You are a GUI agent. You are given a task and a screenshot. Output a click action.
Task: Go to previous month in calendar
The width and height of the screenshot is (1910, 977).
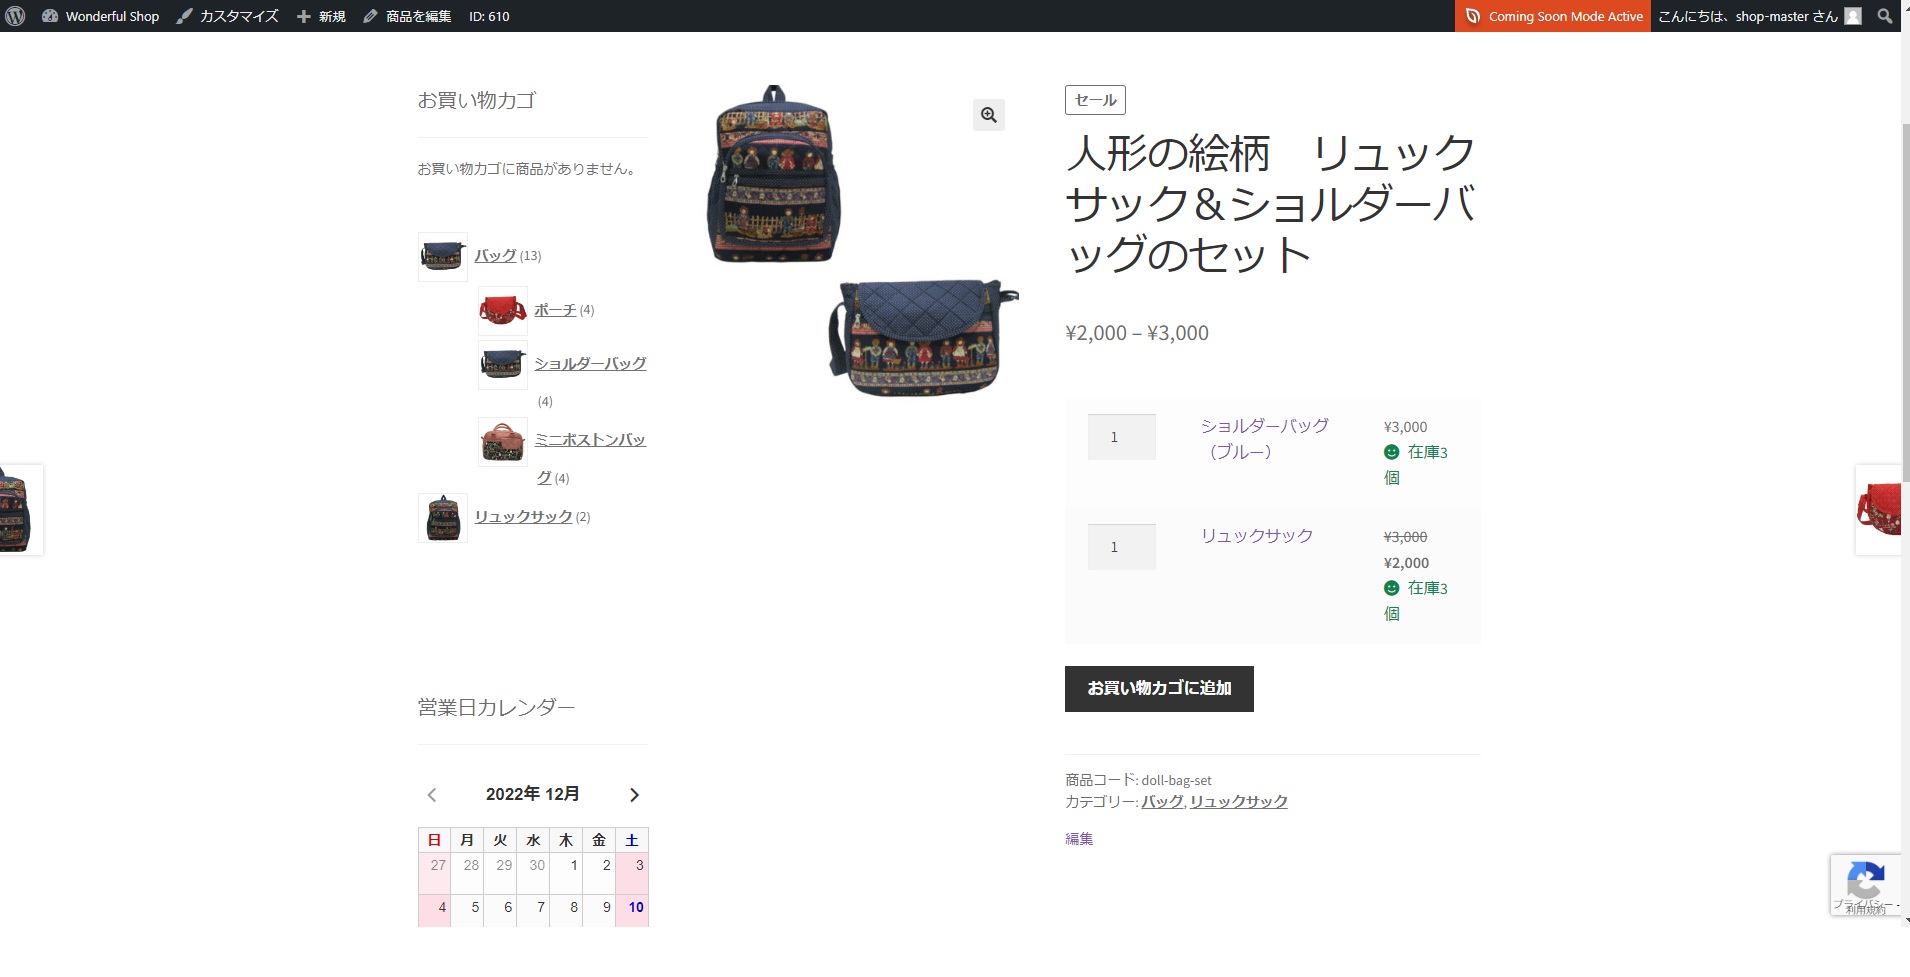pos(432,795)
